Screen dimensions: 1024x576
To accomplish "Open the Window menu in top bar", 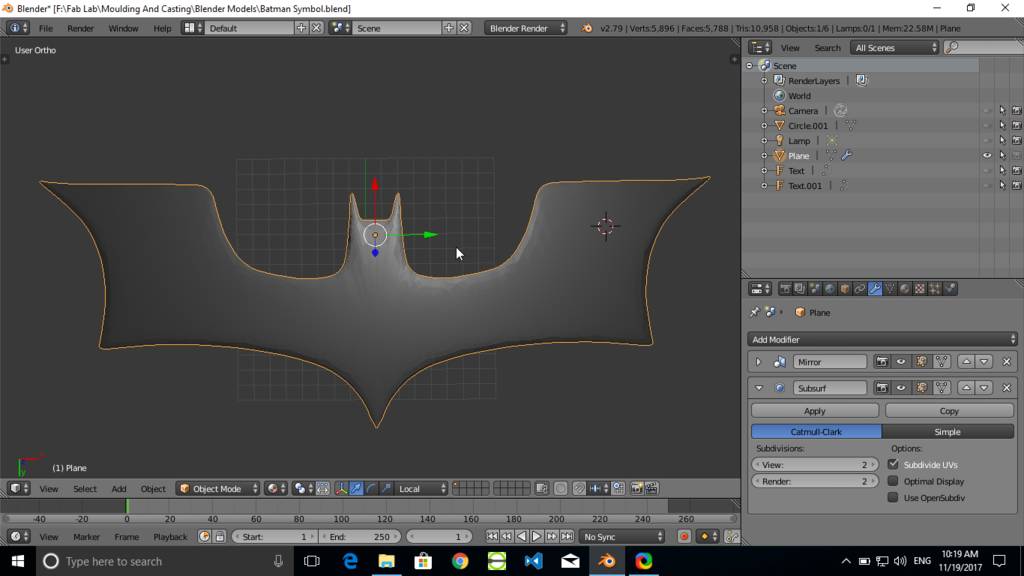I will (123, 28).
